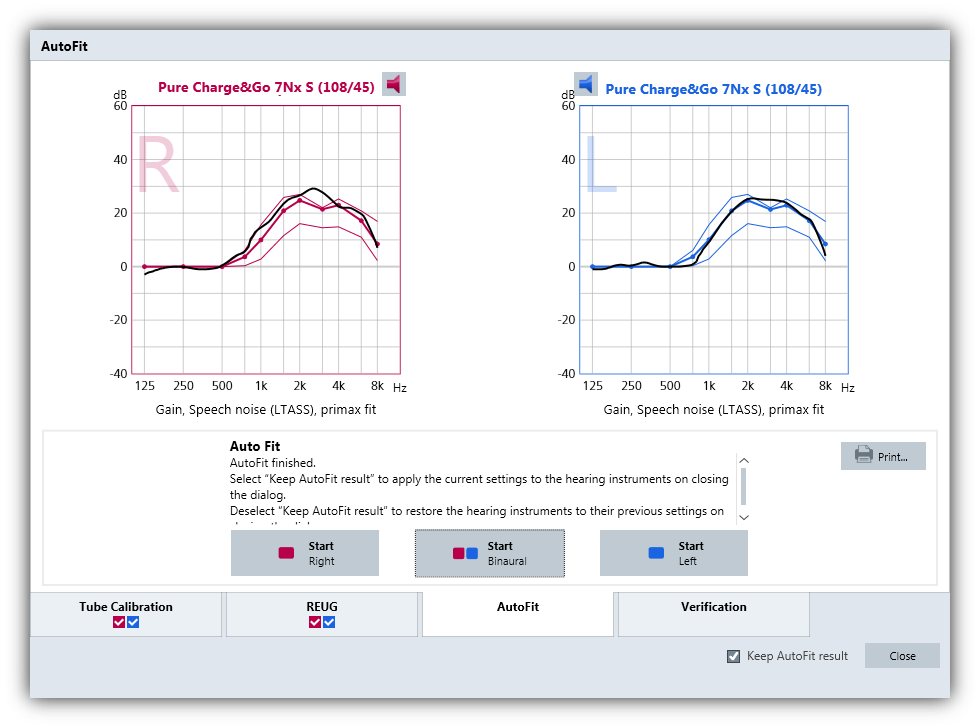Start AutoFit for the Left ear
The image size is (980, 728).
pos(674,553)
